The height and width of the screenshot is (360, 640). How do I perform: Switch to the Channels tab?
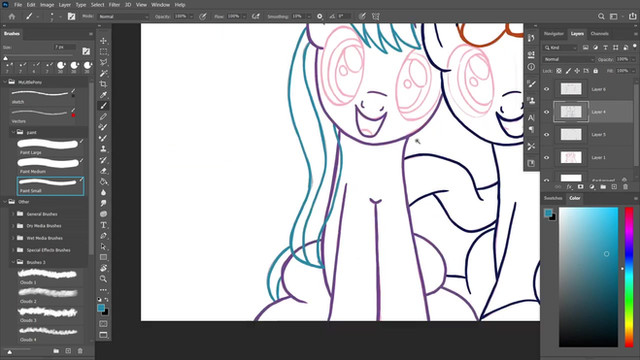599,34
